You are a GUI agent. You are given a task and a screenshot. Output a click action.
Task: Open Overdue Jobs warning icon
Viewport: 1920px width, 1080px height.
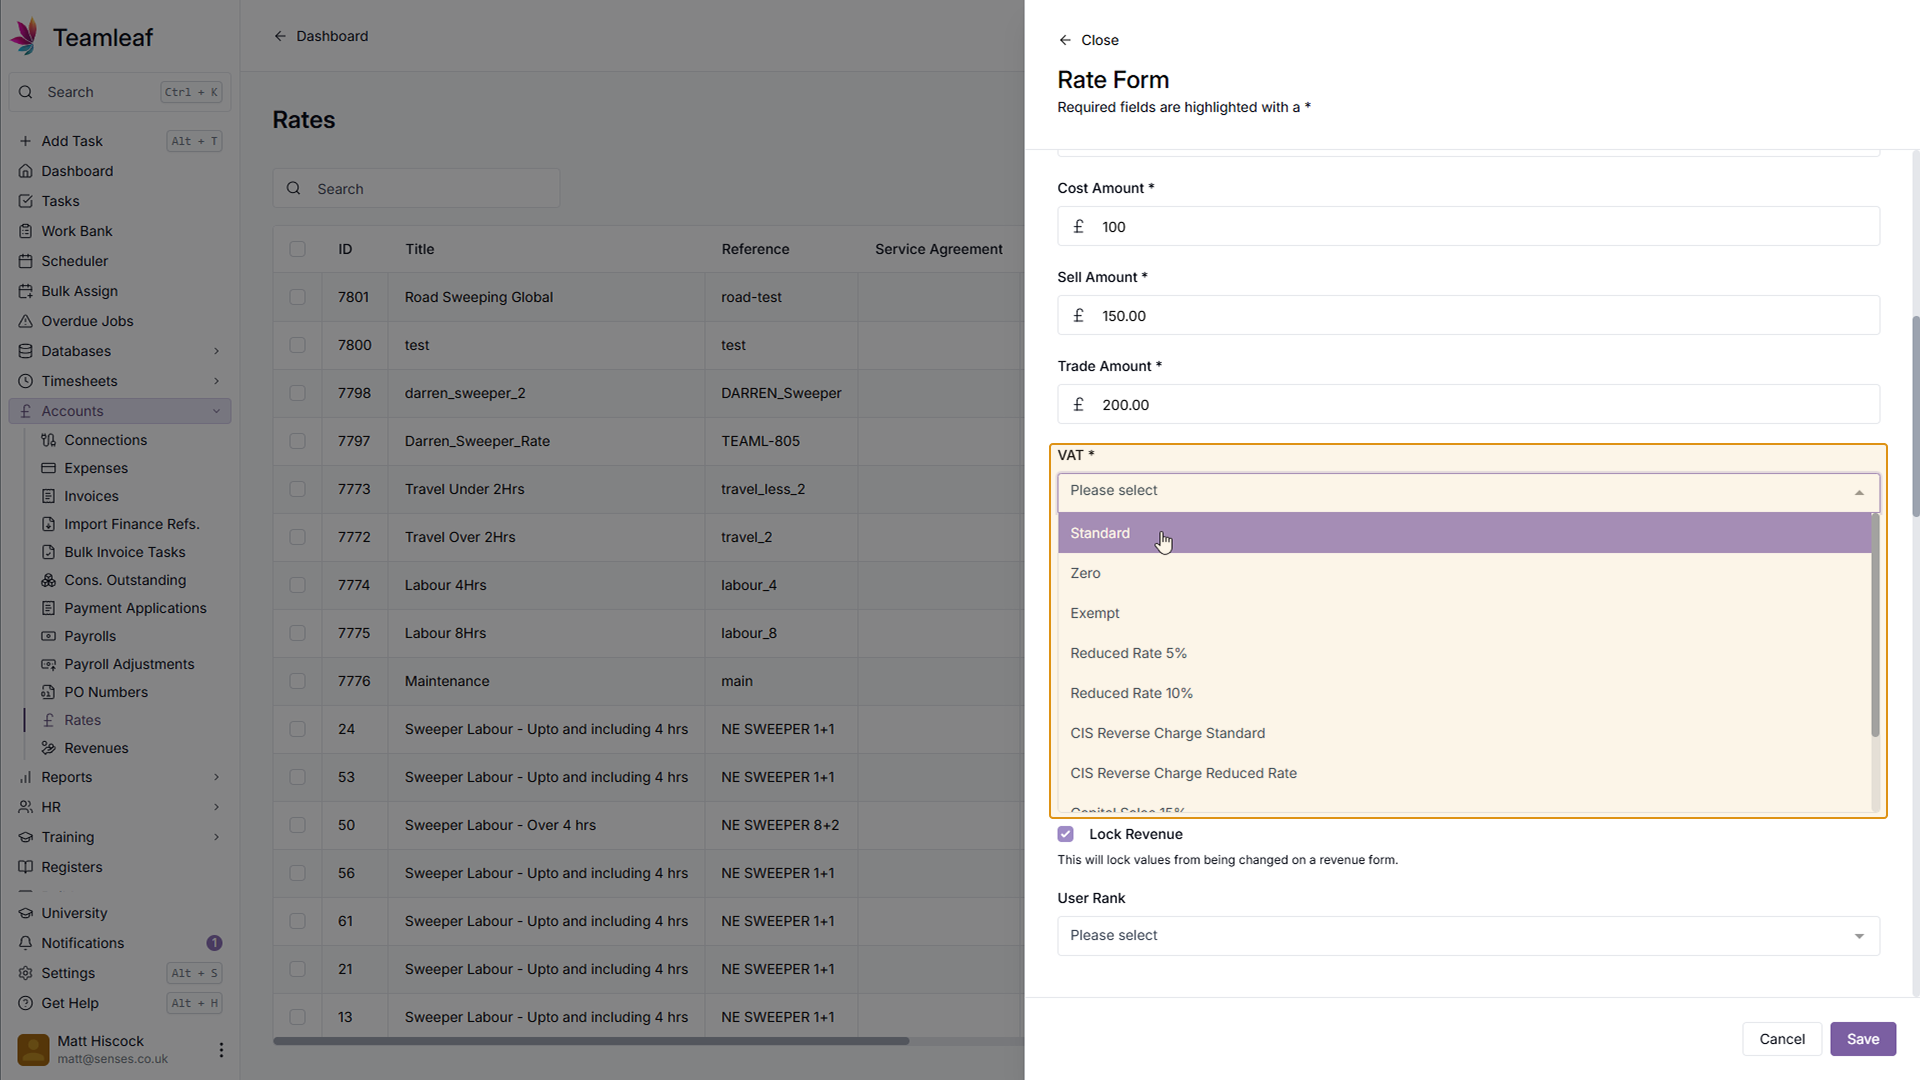26,321
